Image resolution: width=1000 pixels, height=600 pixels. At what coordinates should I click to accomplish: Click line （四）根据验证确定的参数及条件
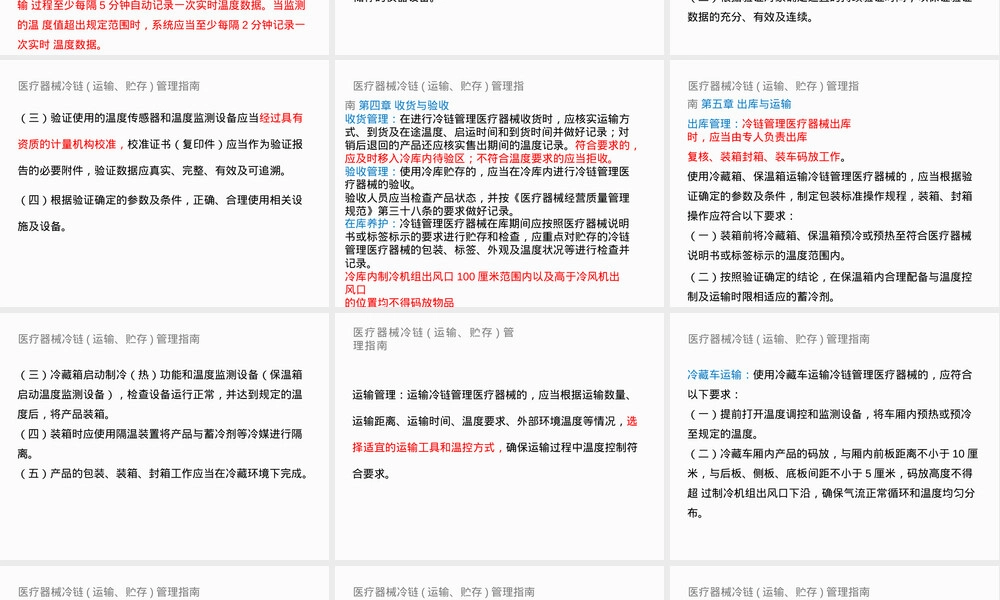coord(160,200)
